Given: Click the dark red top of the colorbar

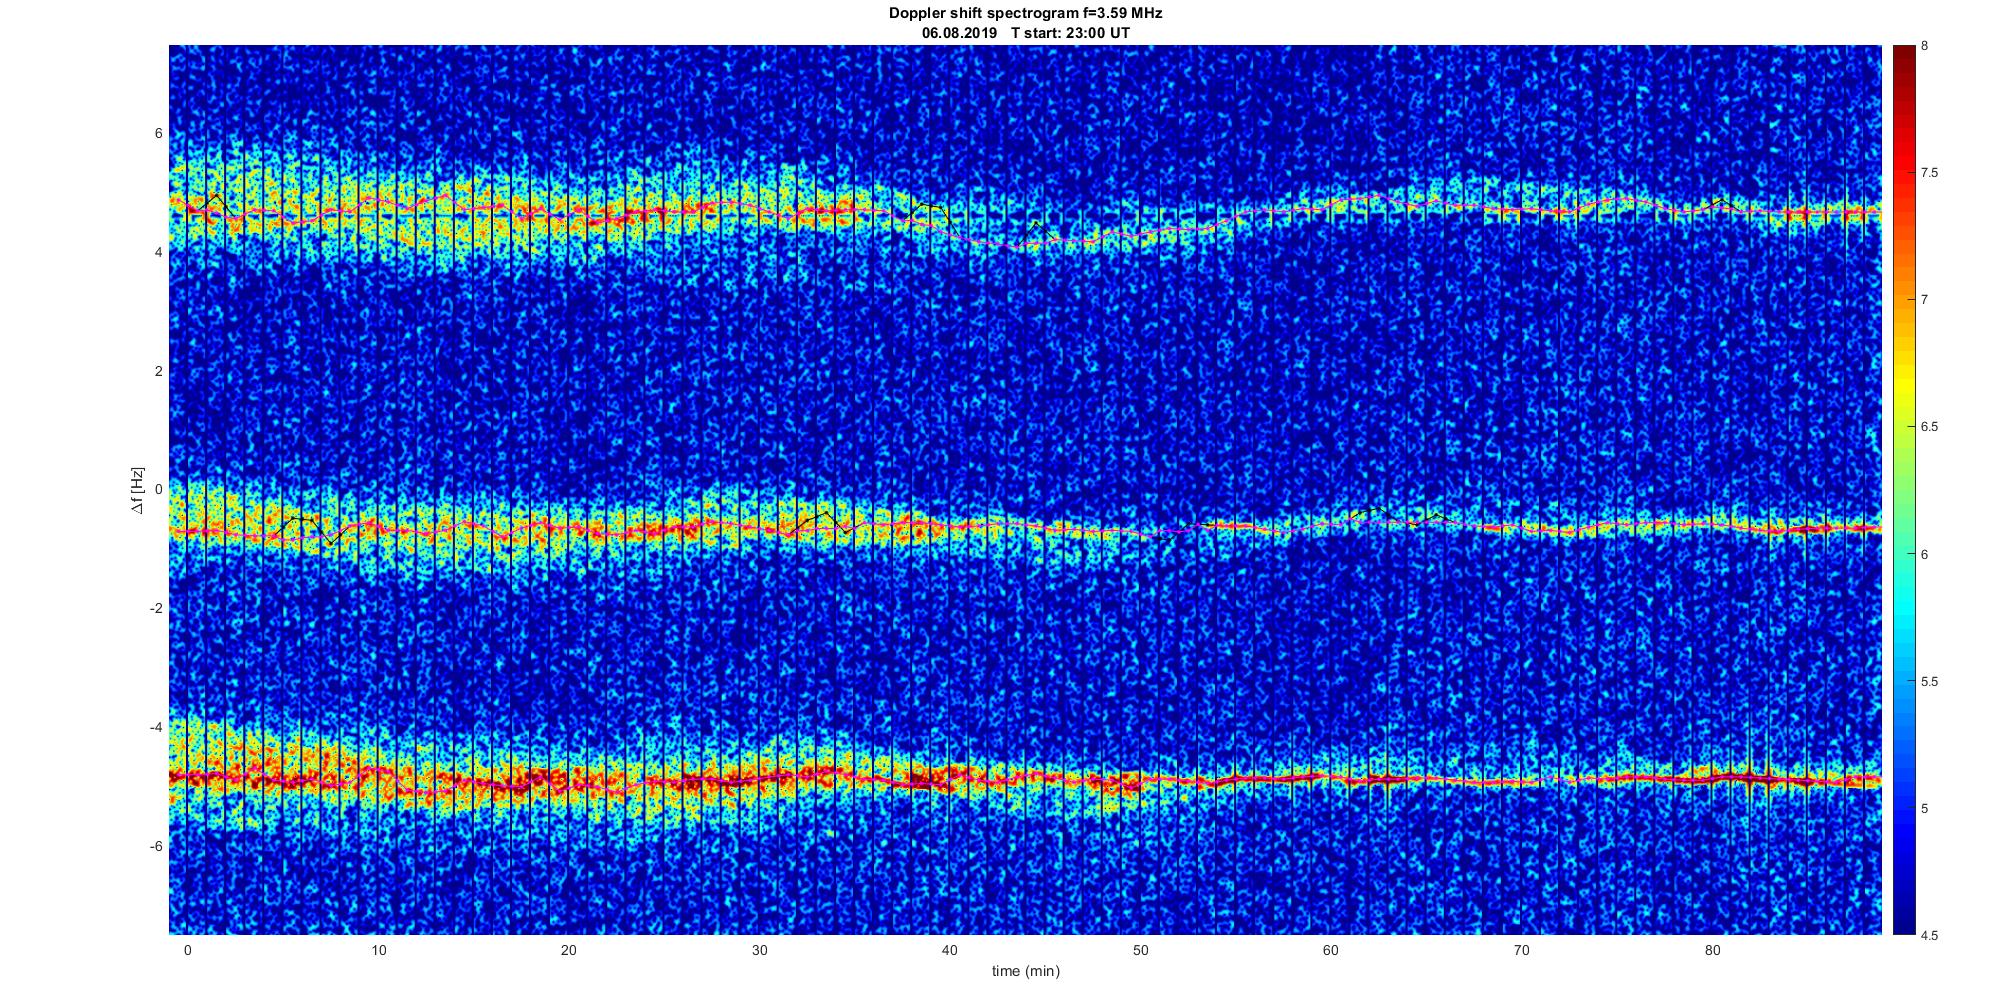Looking at the screenshot, I should [1903, 60].
